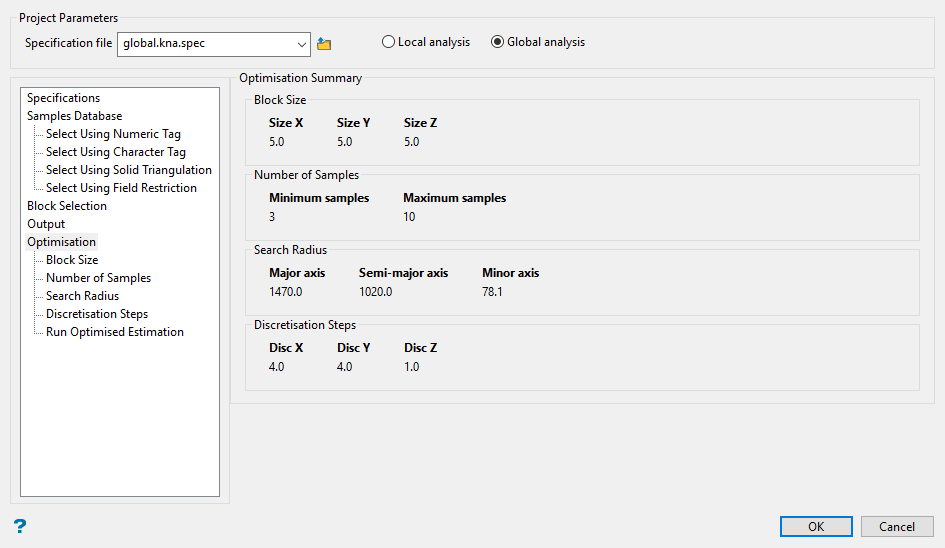Open the Output section

point(46,224)
